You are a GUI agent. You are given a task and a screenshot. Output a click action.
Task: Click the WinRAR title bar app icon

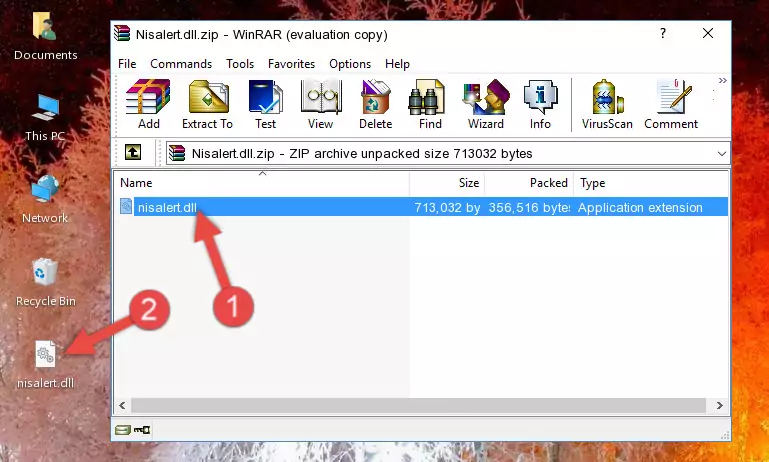pyautogui.click(x=122, y=34)
